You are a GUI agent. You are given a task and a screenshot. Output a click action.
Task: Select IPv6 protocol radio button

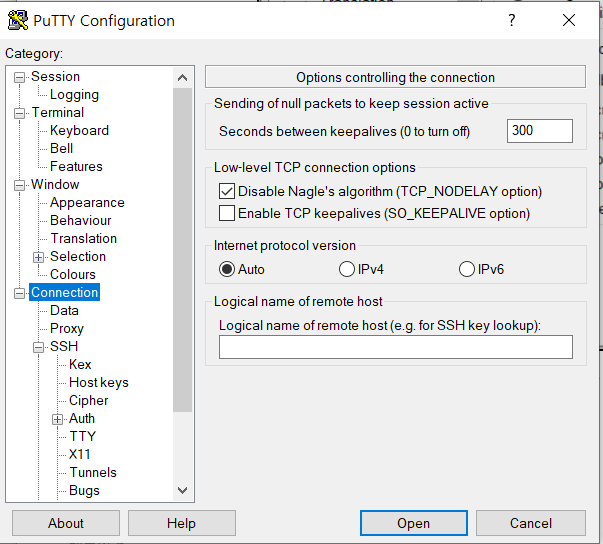(466, 269)
